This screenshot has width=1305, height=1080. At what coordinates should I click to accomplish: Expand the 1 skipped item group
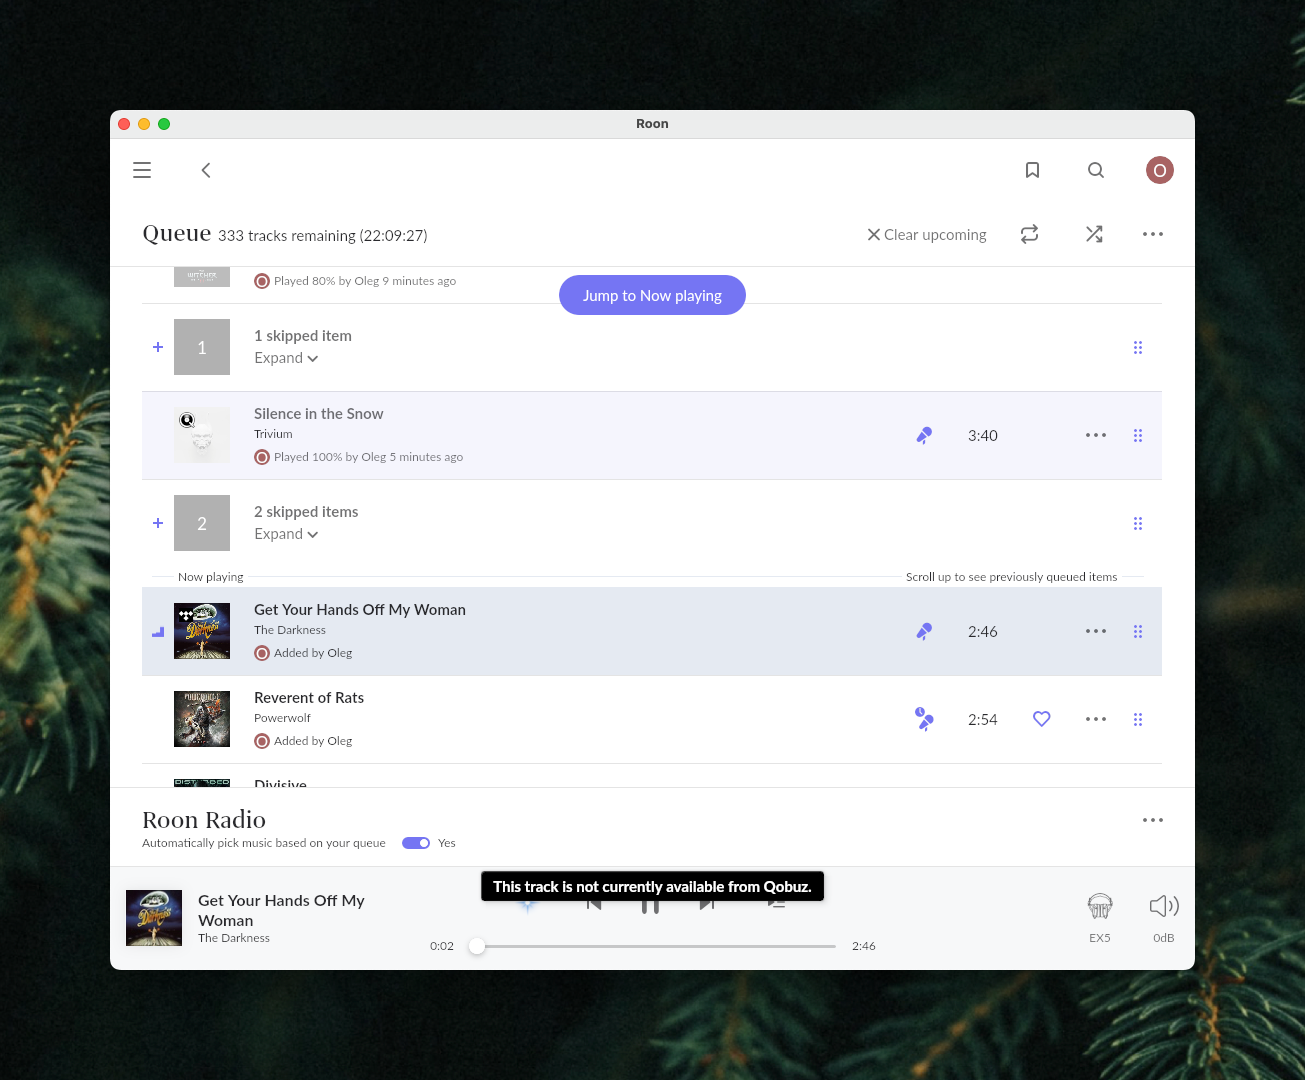[x=286, y=358]
